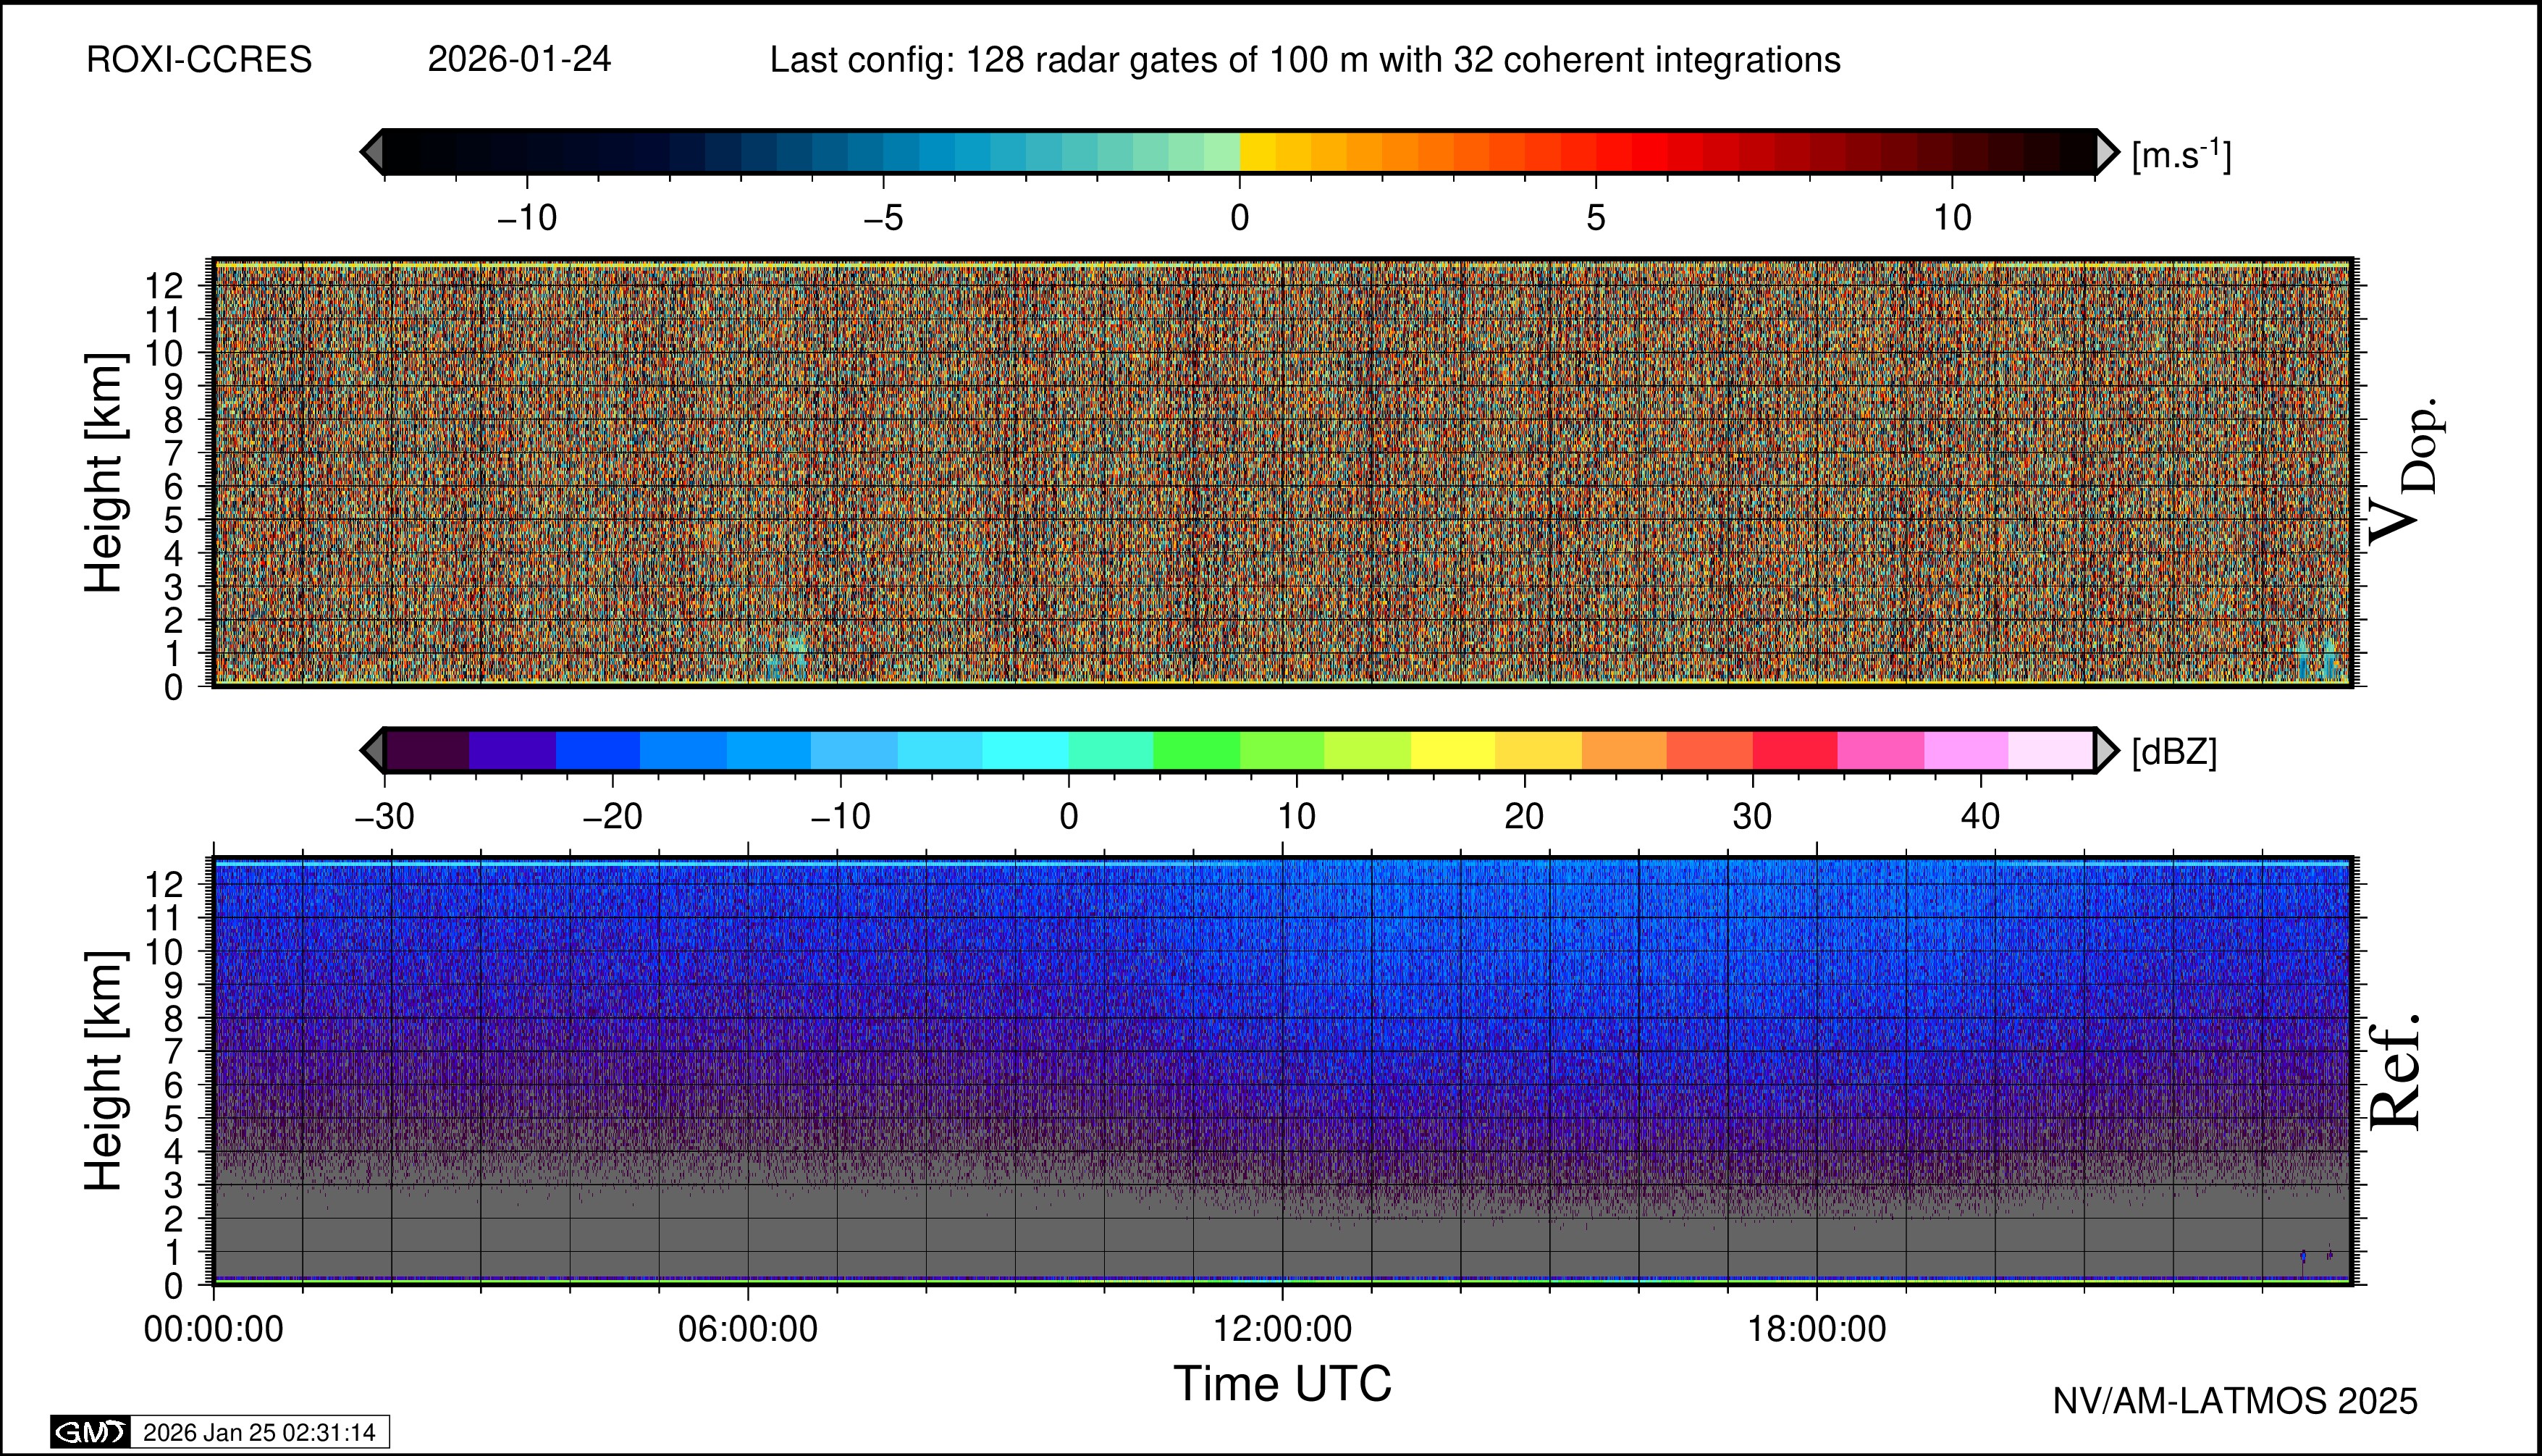Screen dimensions: 2542x1456
Task: Click the [dBZ] unit label
Action: [x=2174, y=752]
